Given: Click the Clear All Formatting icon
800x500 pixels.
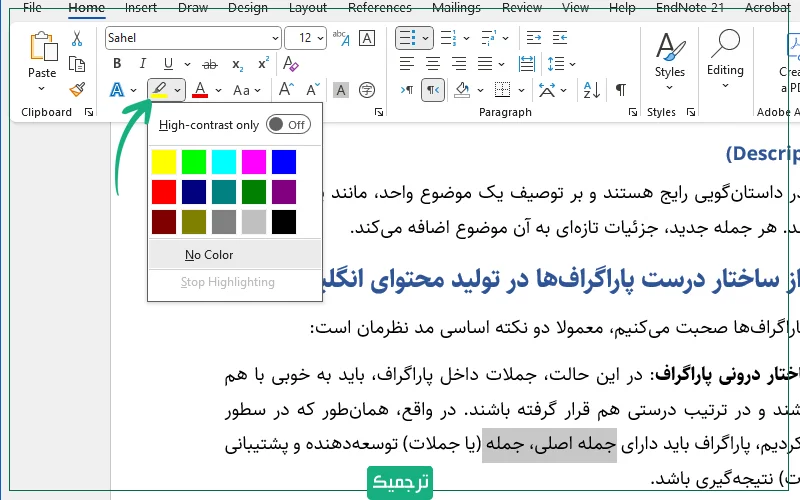Looking at the screenshot, I should (291, 64).
